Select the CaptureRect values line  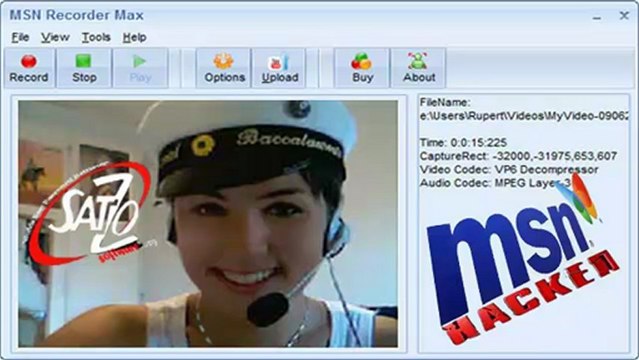518,156
